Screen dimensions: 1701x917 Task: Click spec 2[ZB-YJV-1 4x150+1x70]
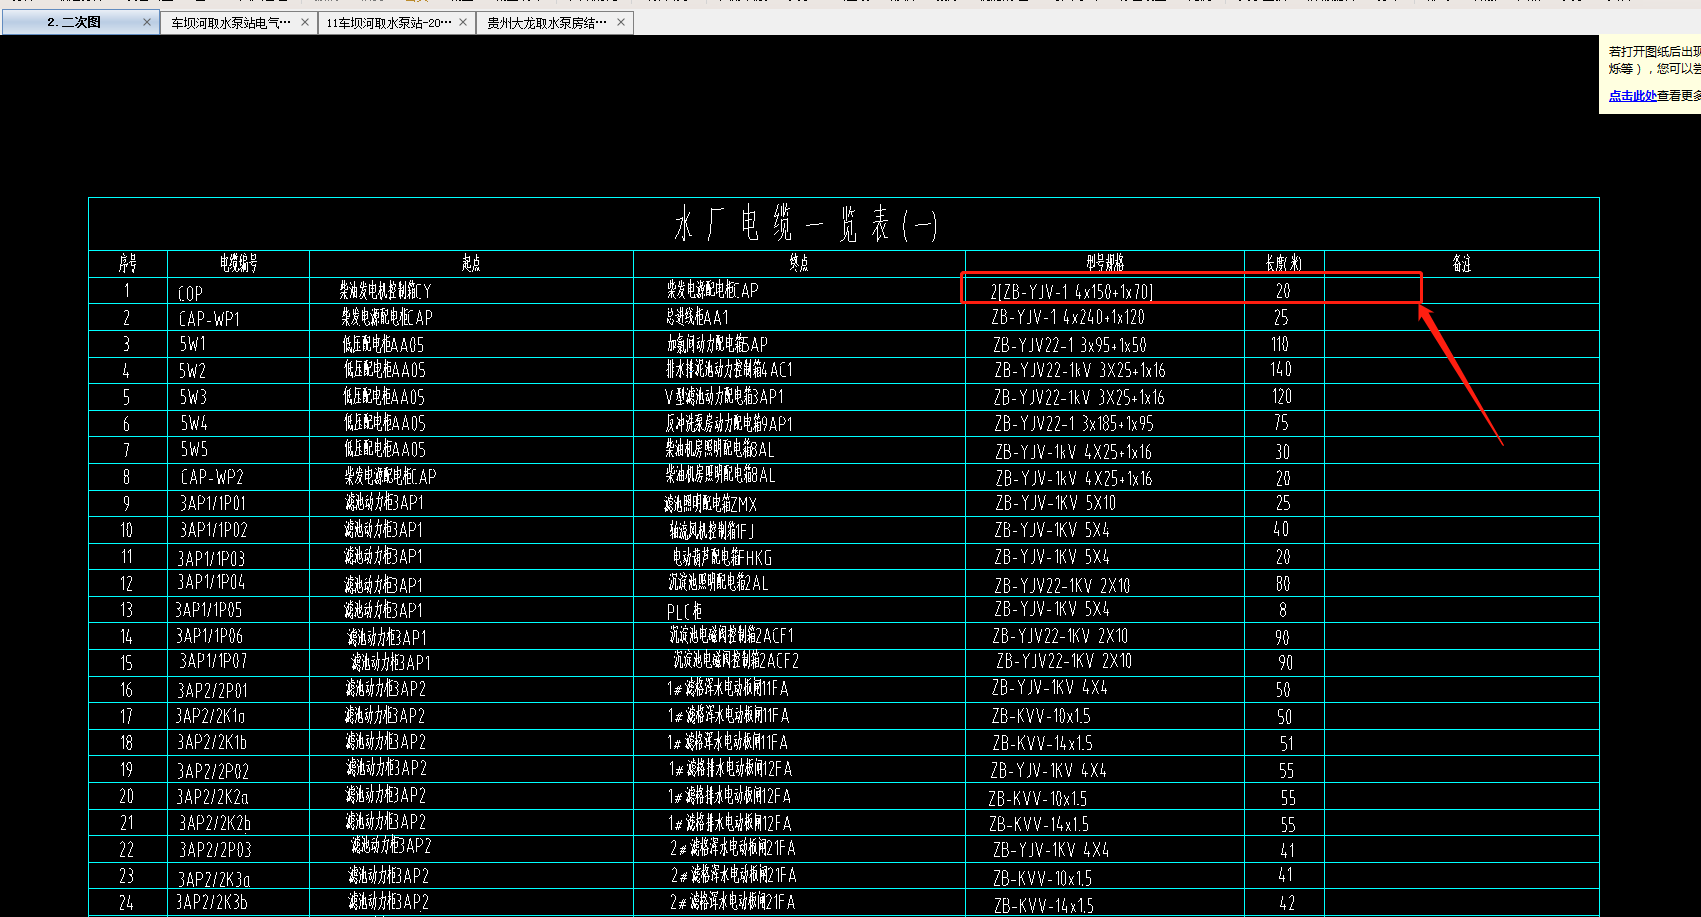click(1072, 292)
